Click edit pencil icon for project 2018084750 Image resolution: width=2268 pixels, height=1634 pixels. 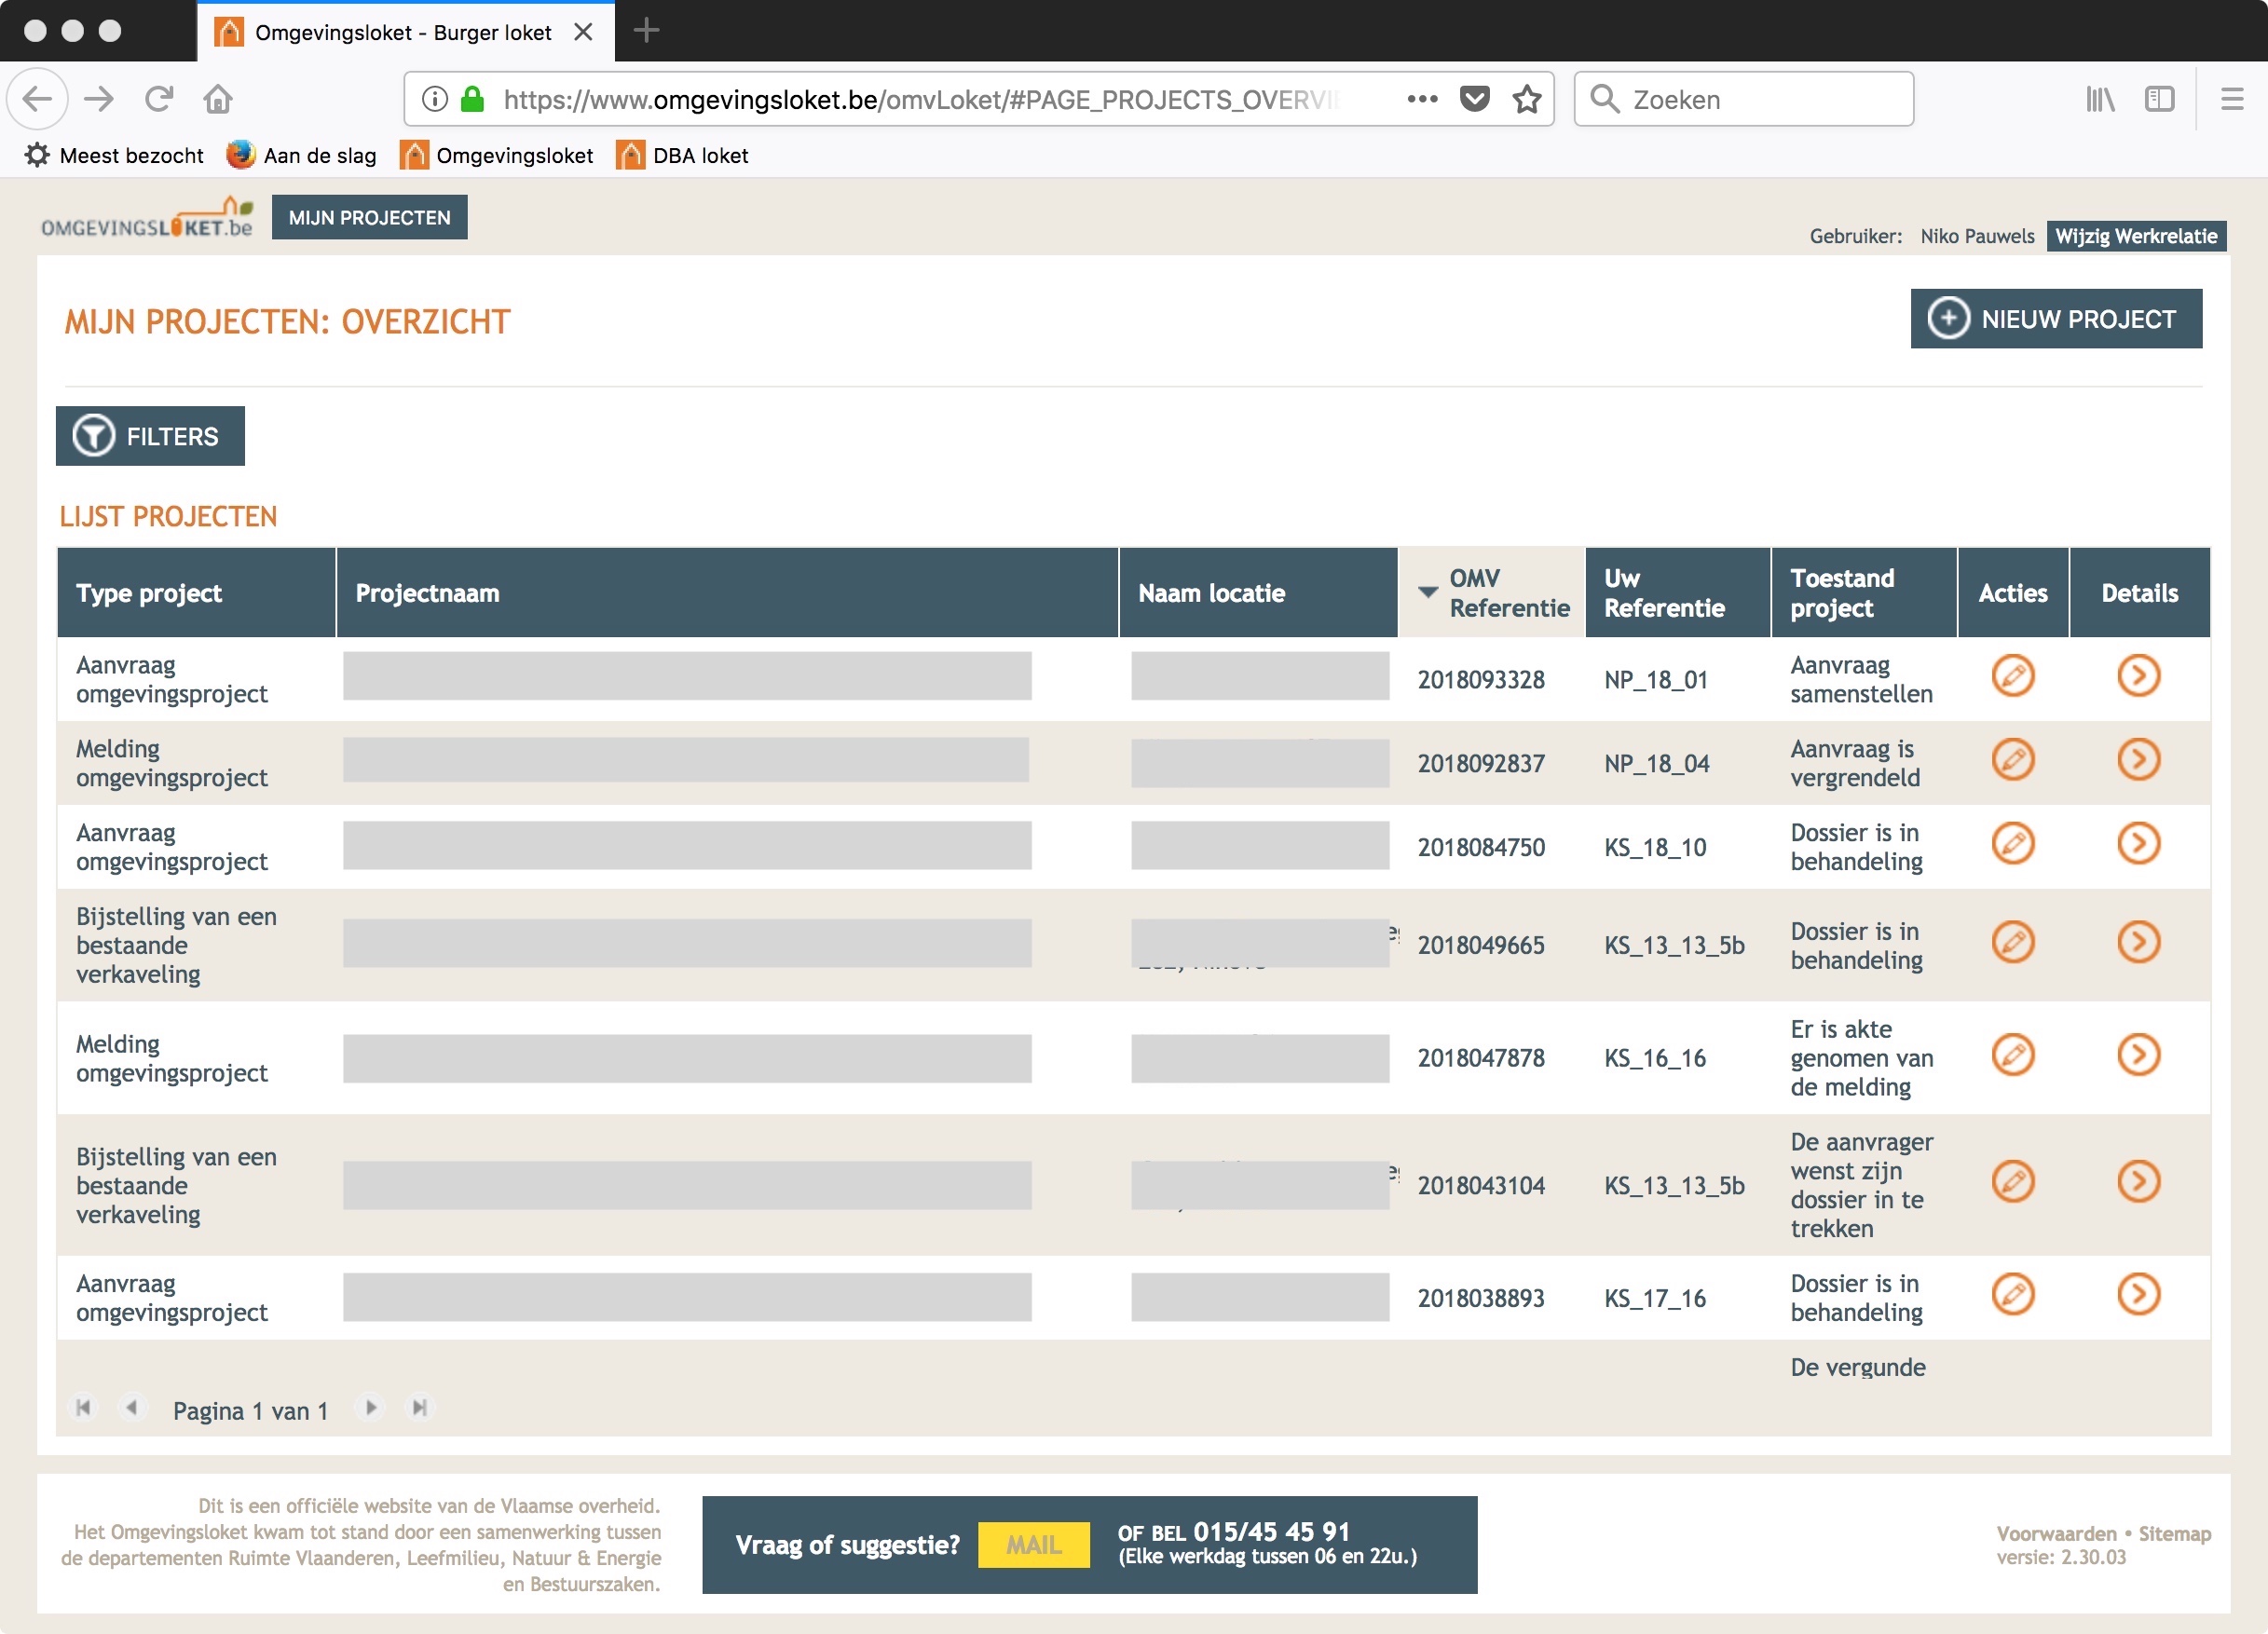pos(2012,844)
